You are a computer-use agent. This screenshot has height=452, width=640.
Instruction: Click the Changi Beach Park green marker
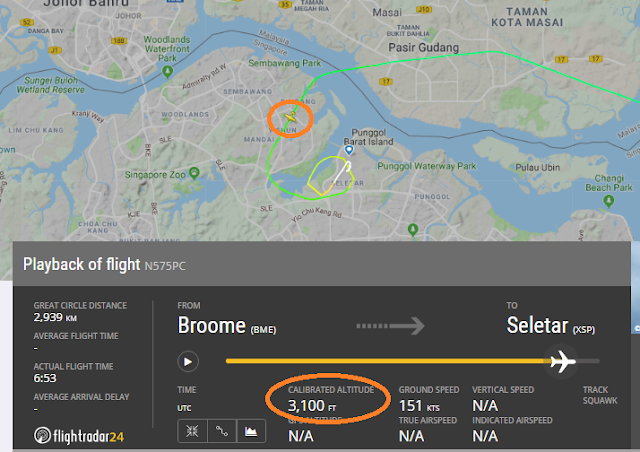609,201
